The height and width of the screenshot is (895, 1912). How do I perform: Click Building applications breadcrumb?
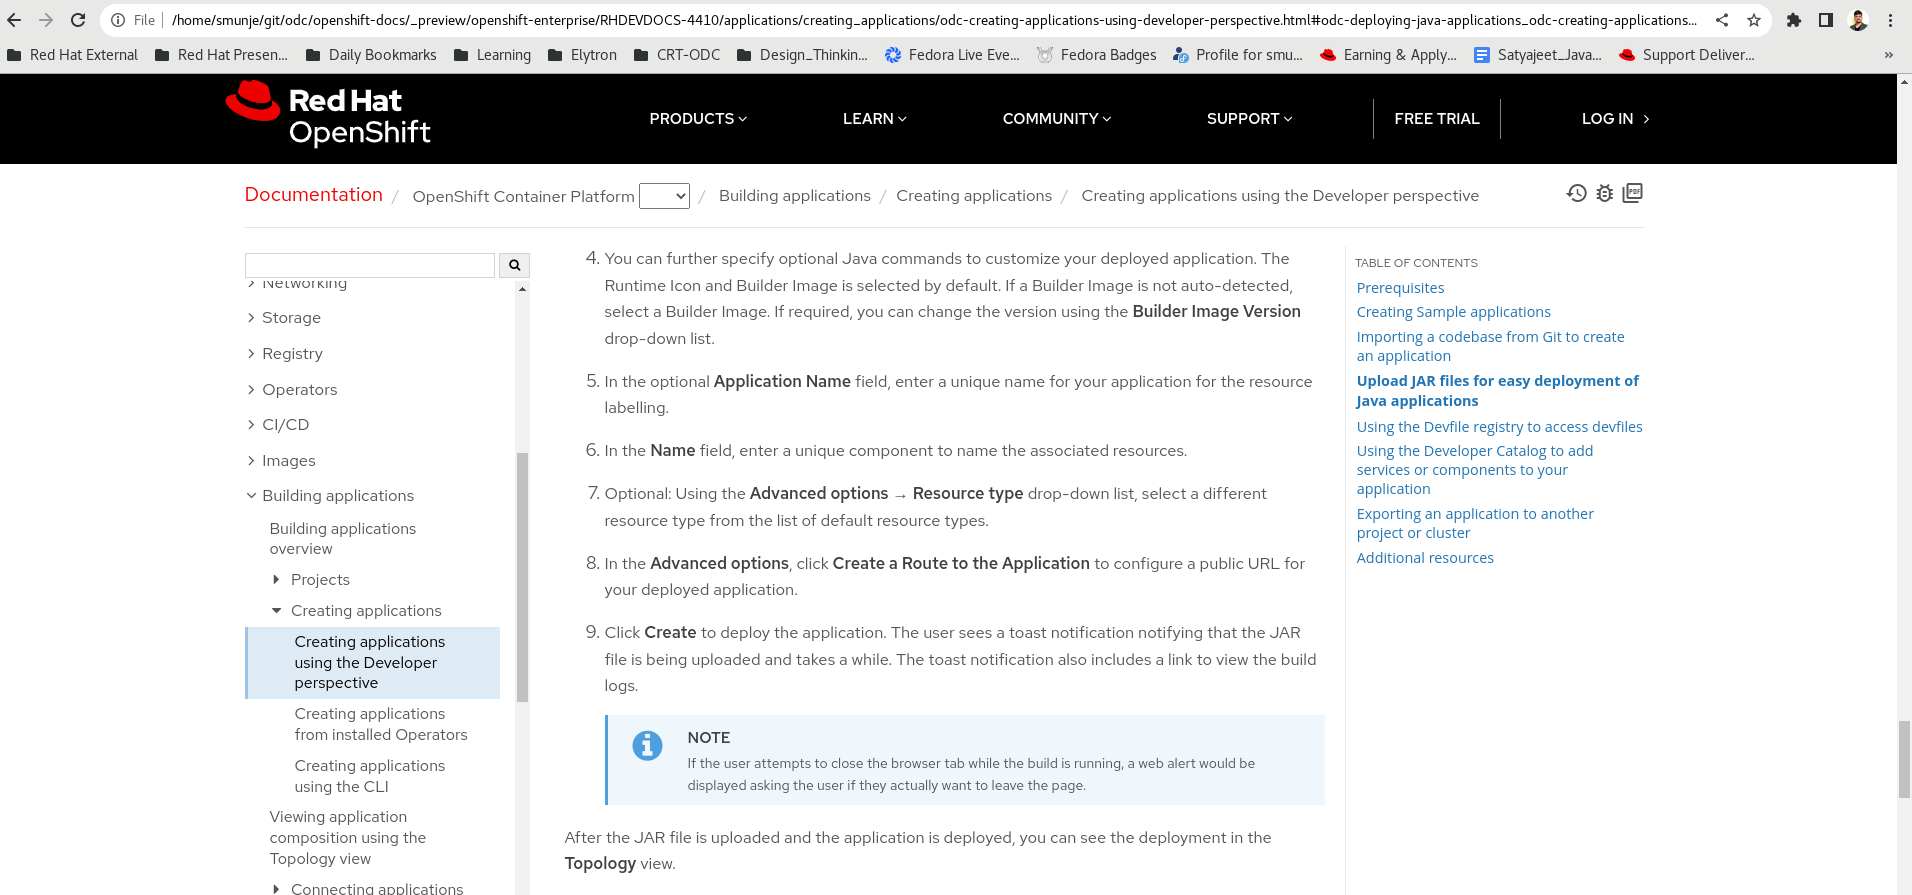click(x=795, y=196)
